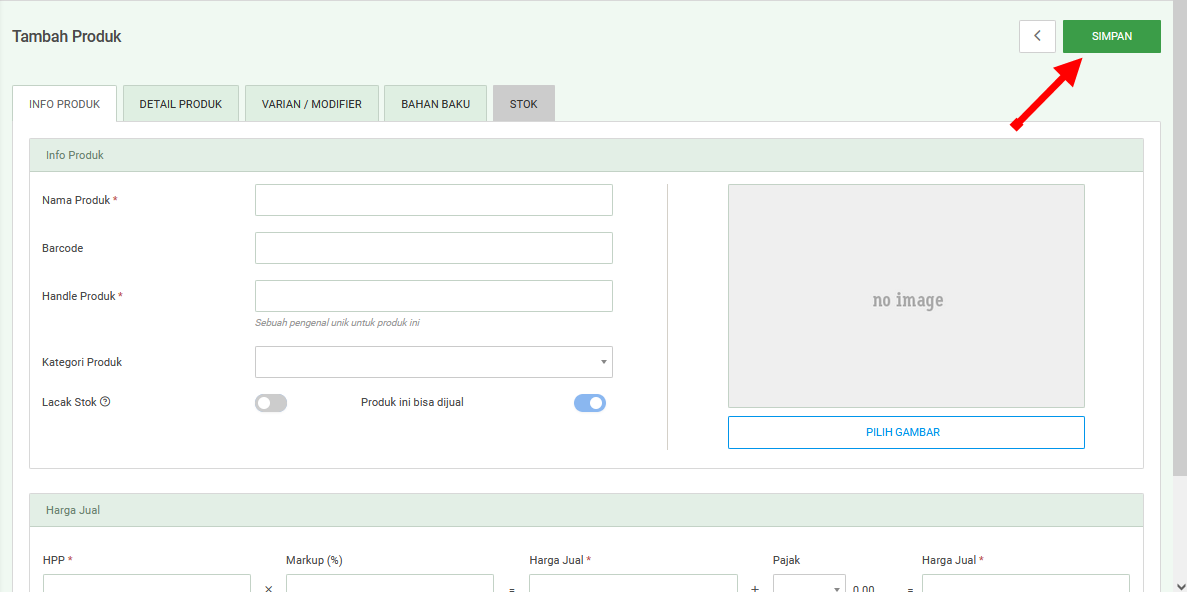
Task: Open the Varian / Modifier tab
Action: click(x=311, y=104)
